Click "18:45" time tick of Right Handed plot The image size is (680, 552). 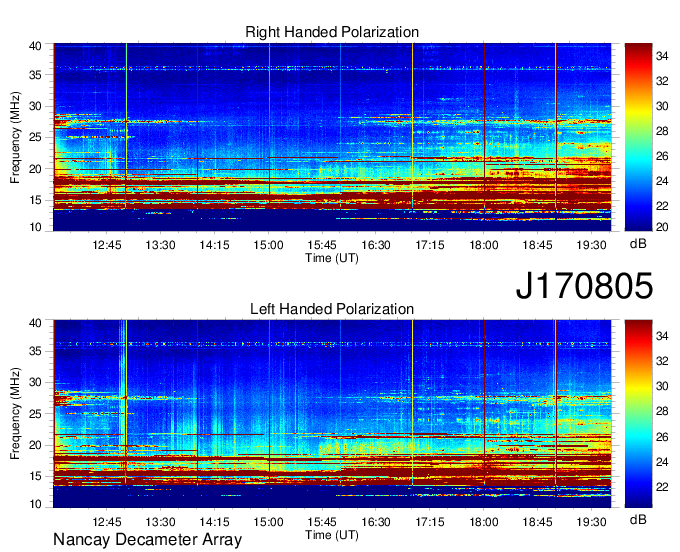[x=538, y=245]
